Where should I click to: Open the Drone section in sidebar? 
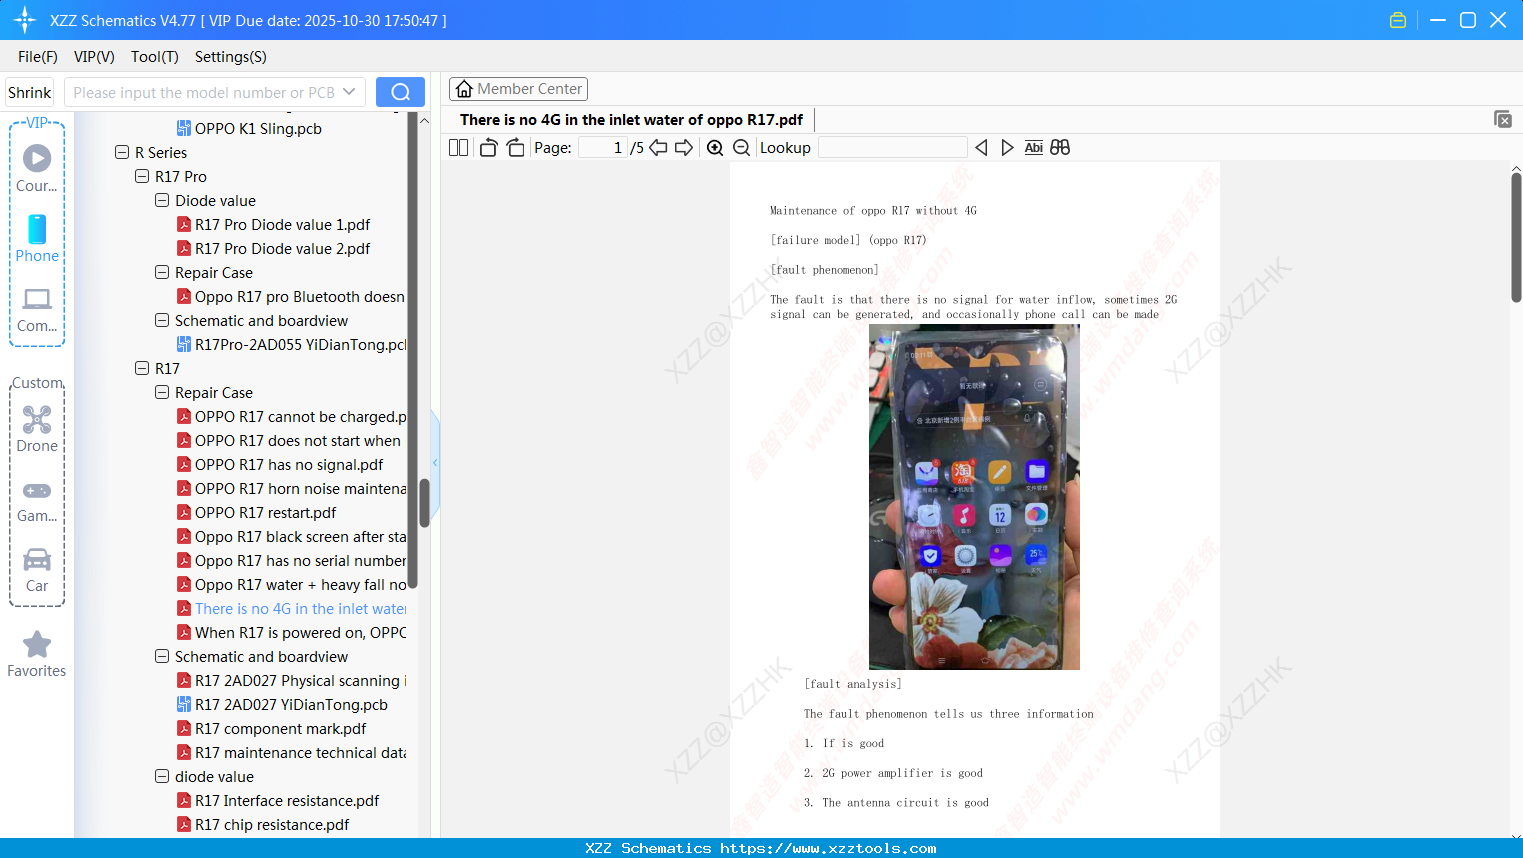click(x=36, y=428)
